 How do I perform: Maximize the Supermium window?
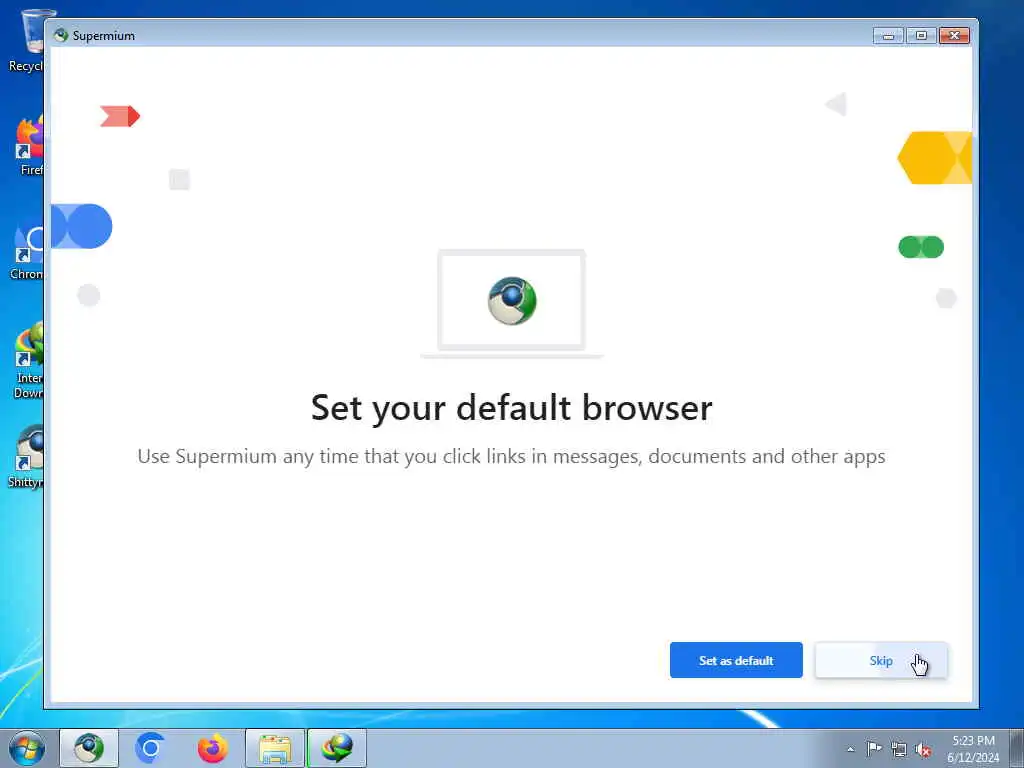(x=921, y=35)
